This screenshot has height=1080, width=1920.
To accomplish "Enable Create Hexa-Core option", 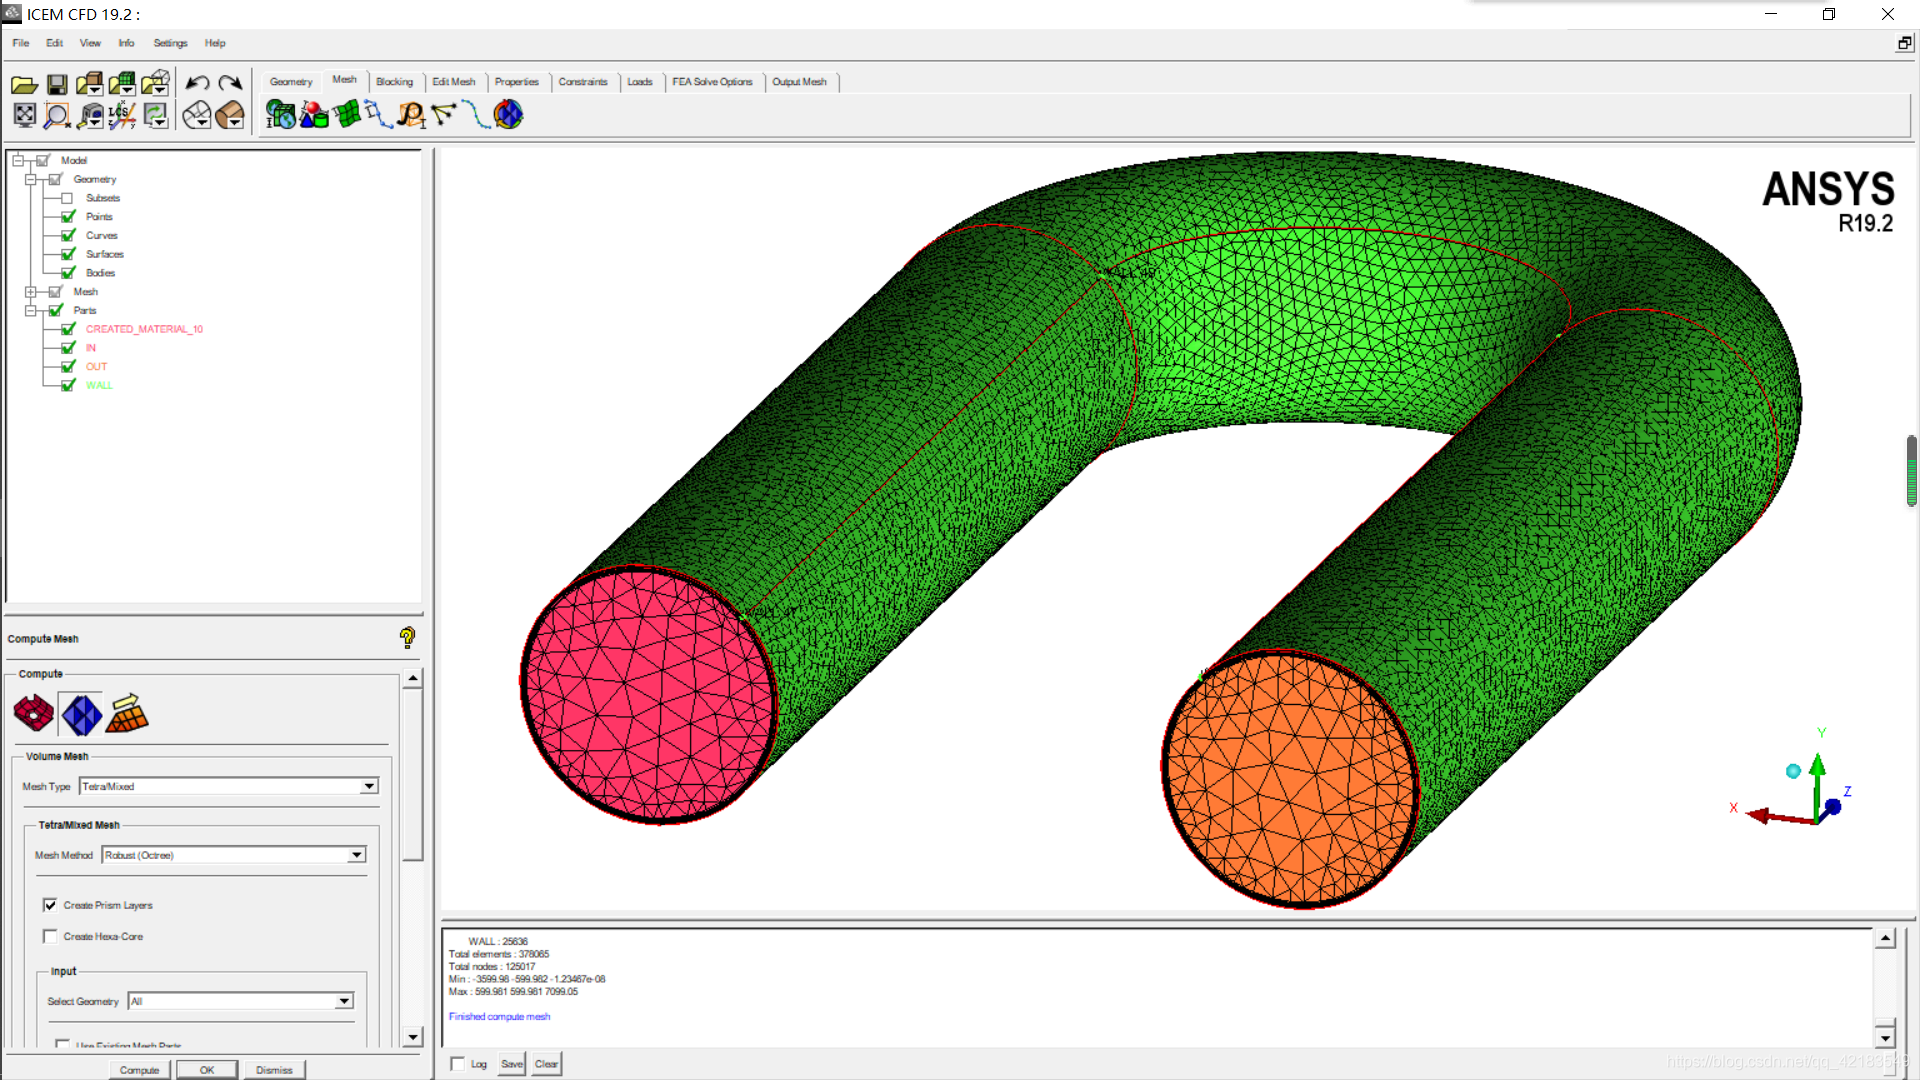I will [x=50, y=936].
